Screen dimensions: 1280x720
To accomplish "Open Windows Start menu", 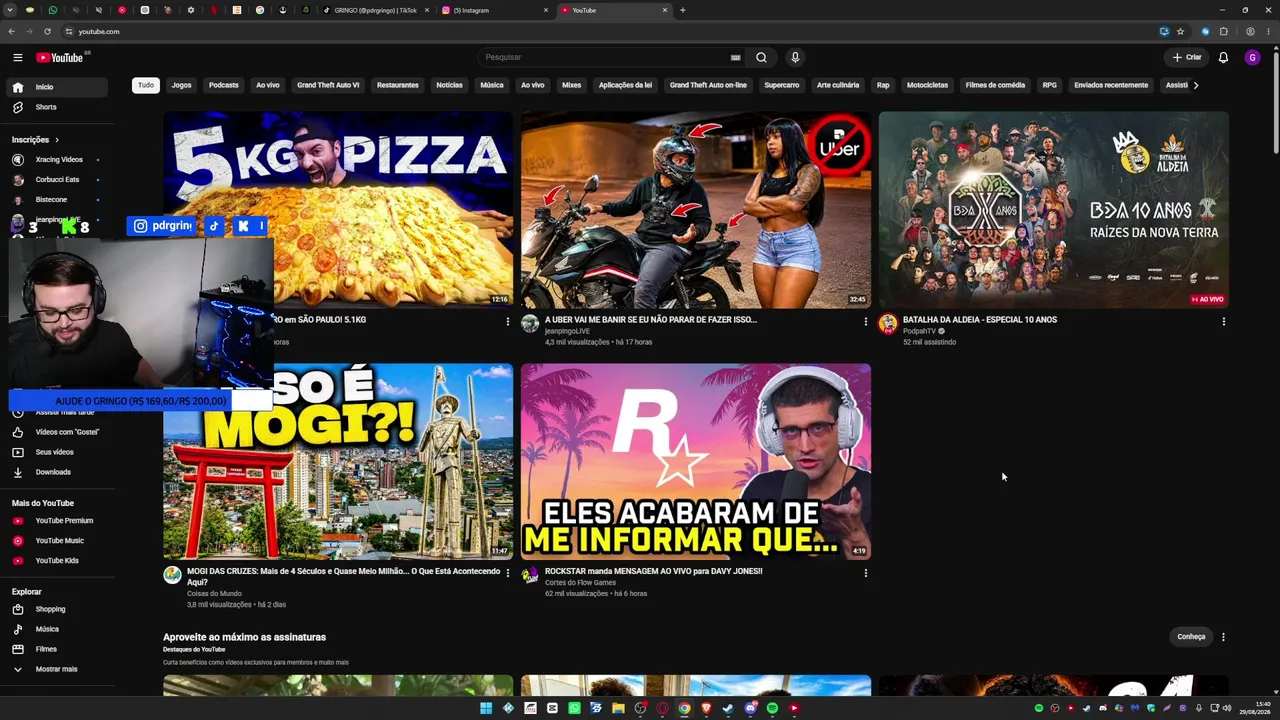I will [486, 708].
